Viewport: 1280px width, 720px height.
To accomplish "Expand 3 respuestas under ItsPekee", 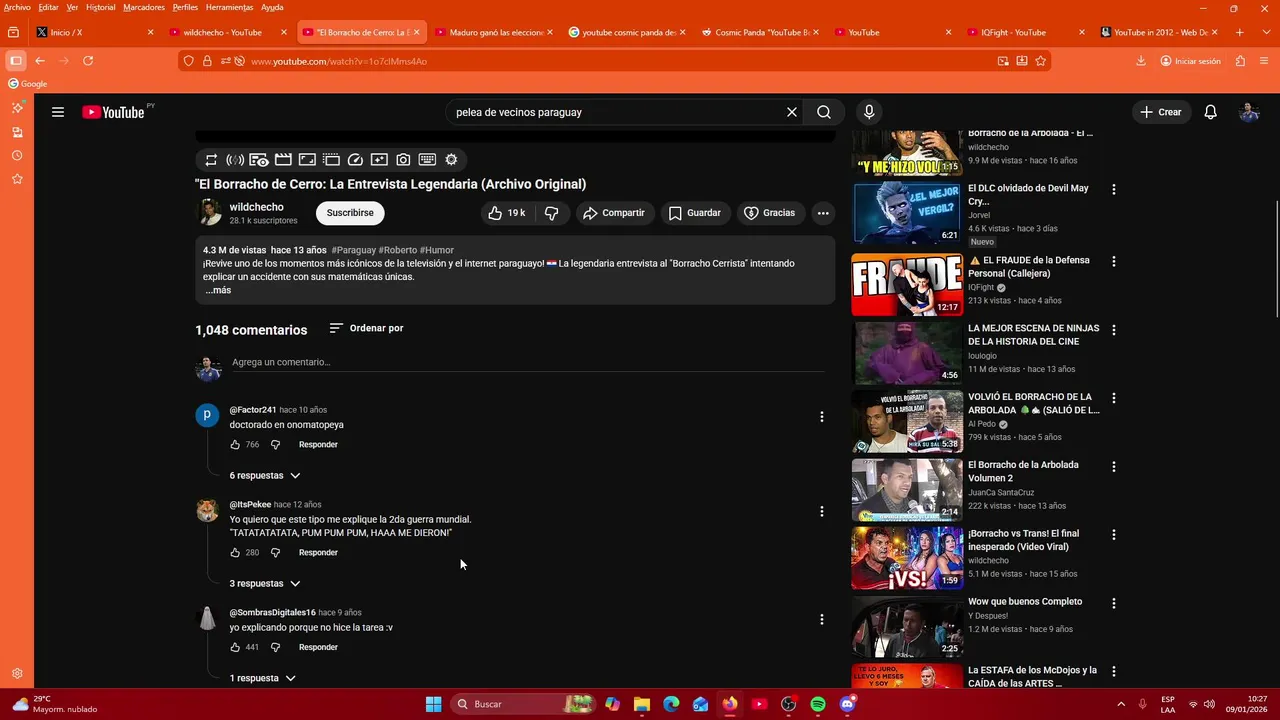I will (x=265, y=583).
